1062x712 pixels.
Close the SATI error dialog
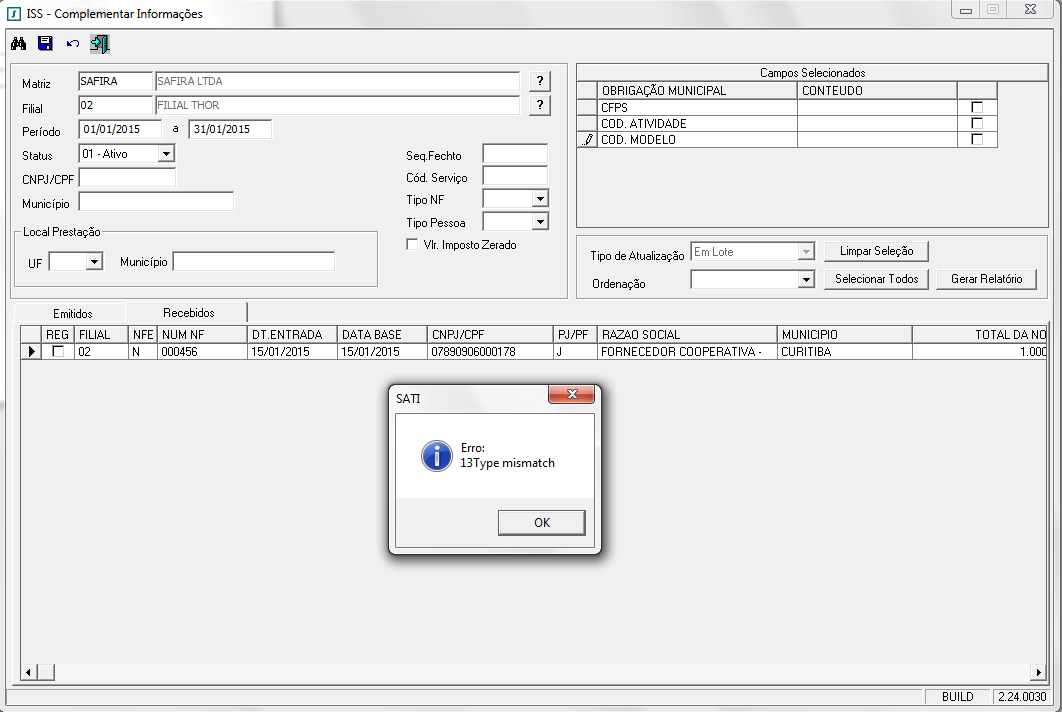click(x=571, y=394)
